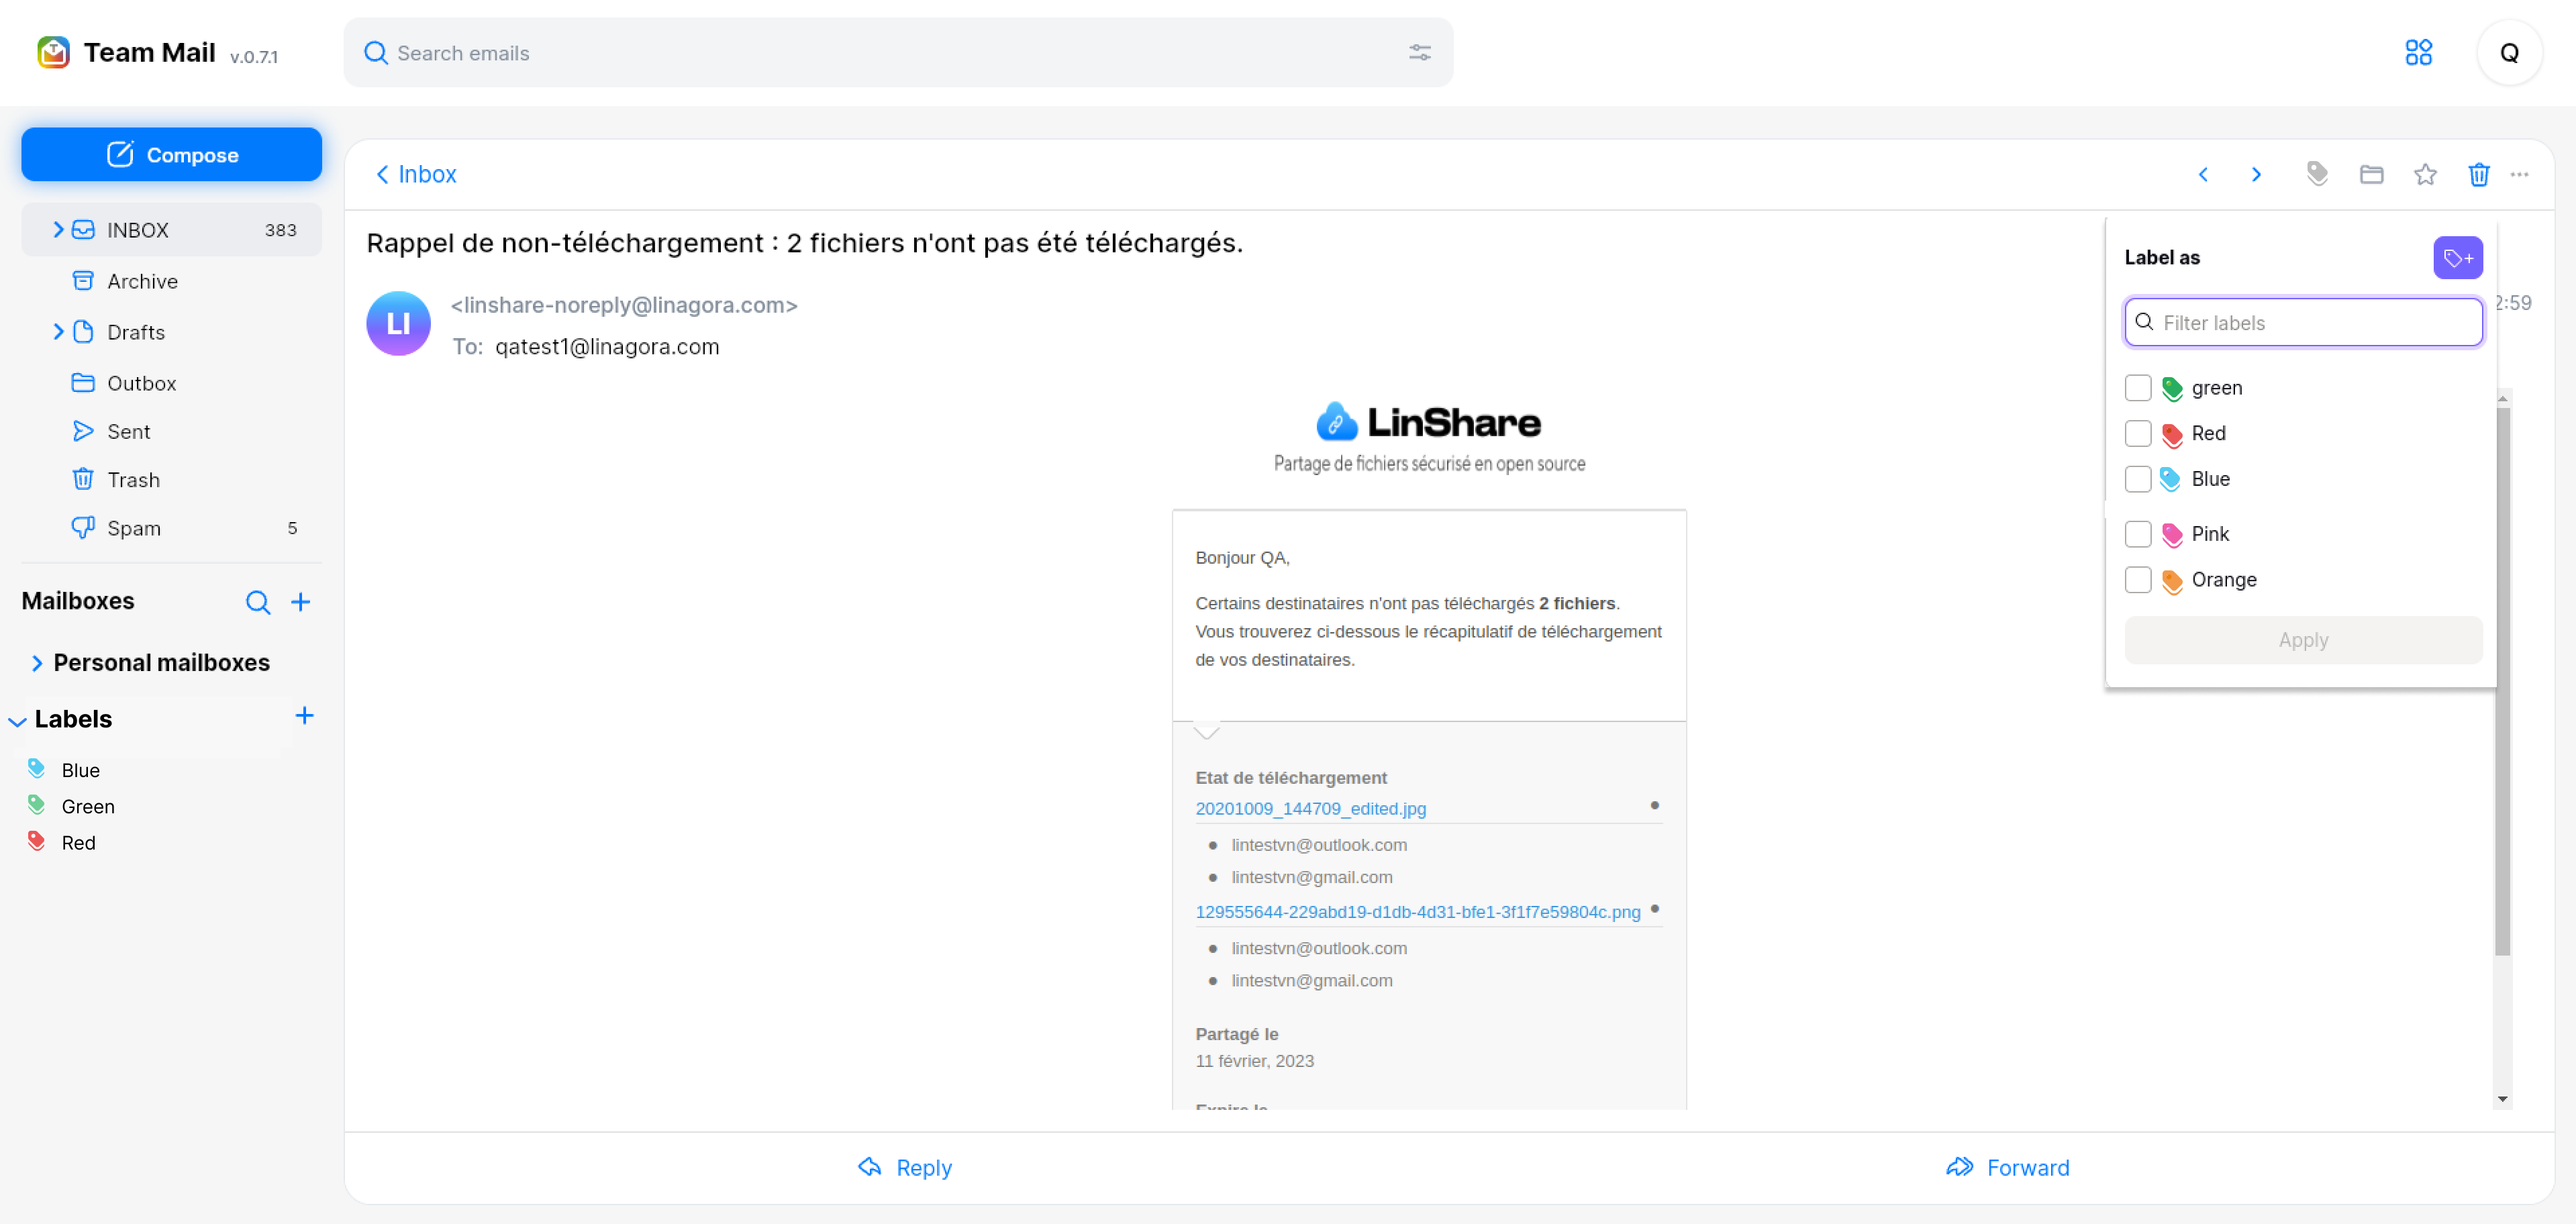
Task: Click the Search emails field
Action: coord(898,53)
